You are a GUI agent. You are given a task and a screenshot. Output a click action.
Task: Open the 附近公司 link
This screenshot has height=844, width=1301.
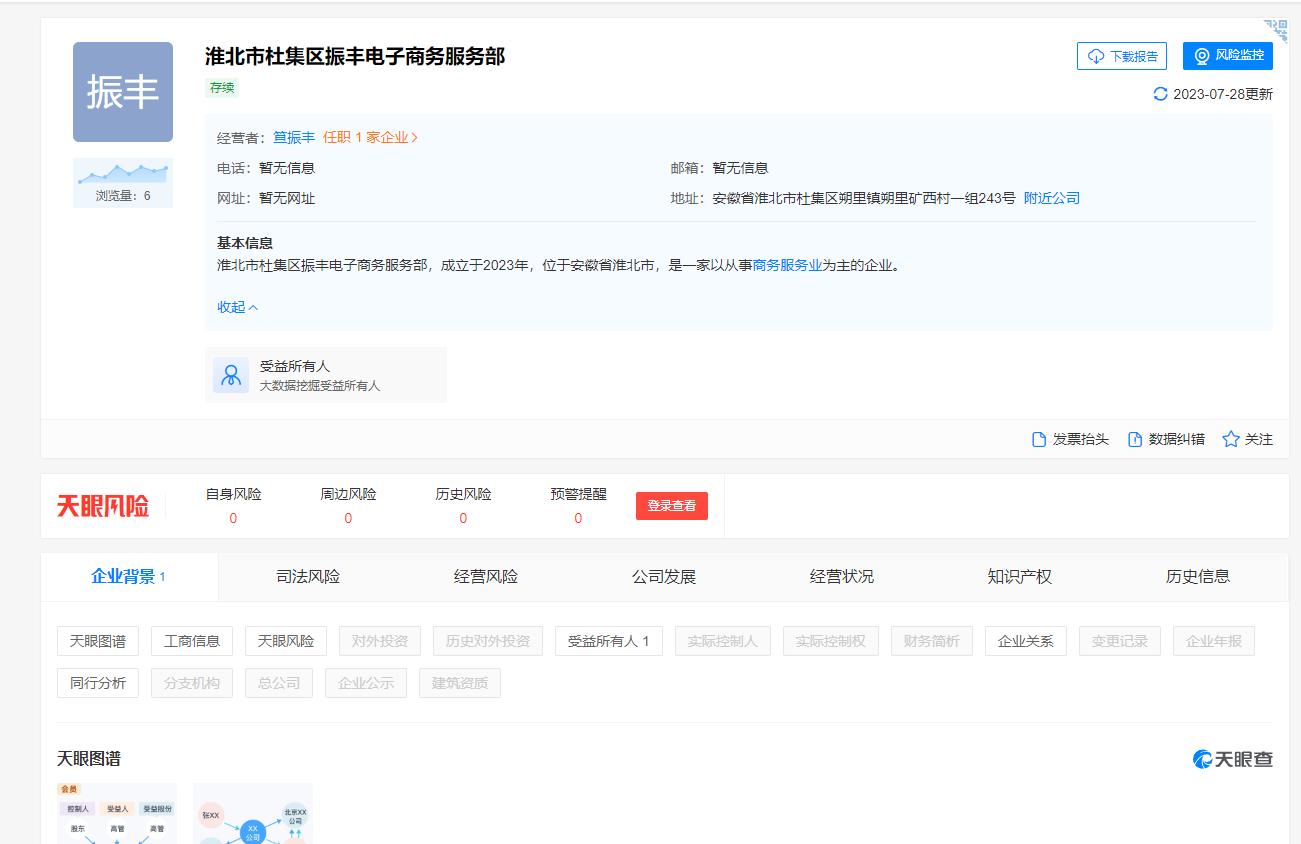pyautogui.click(x=1051, y=198)
